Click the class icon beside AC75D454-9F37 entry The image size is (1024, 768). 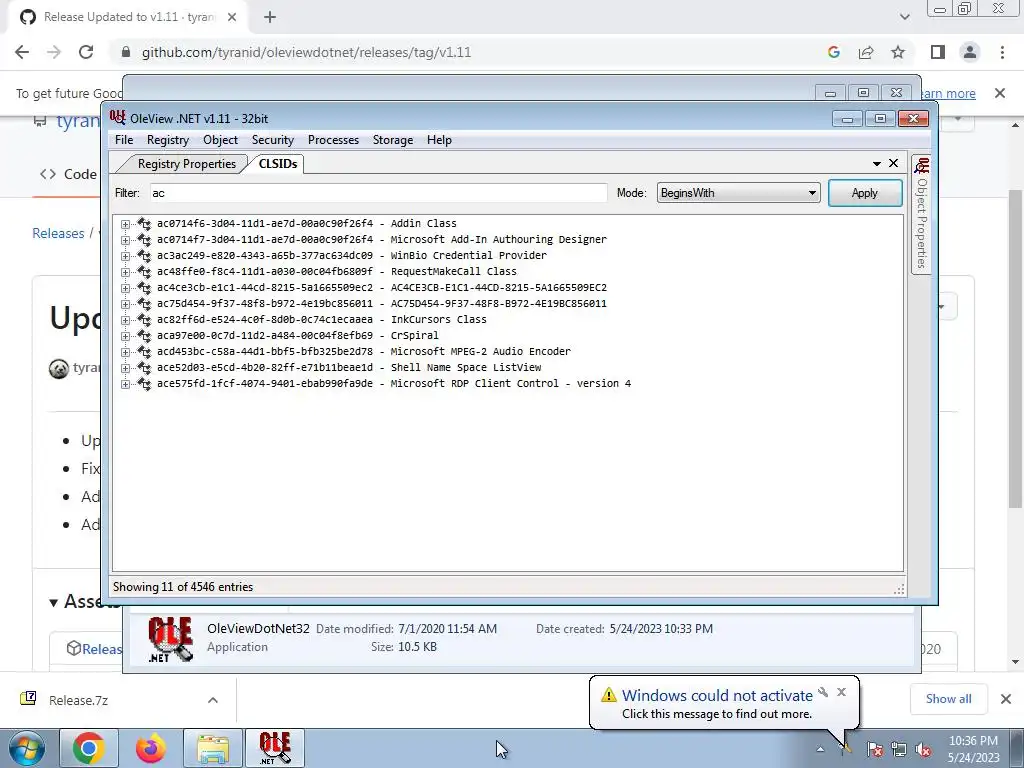[144, 303]
